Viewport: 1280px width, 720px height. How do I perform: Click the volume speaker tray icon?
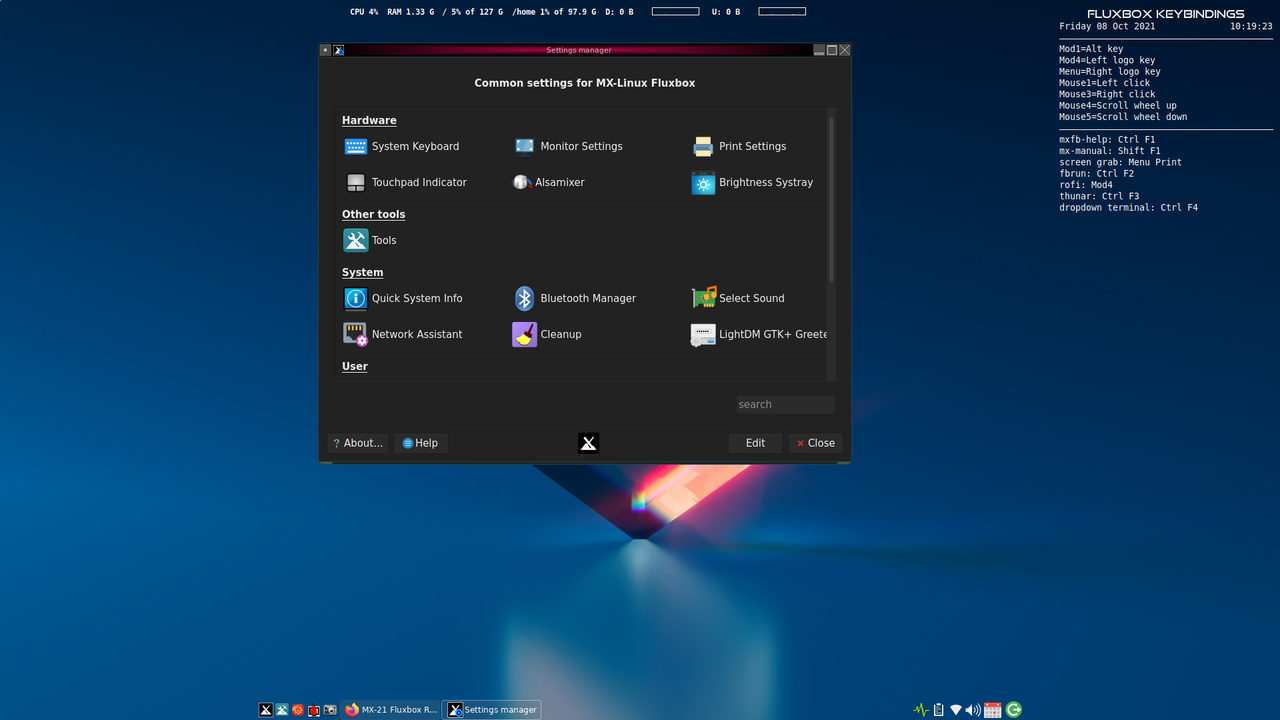973,710
